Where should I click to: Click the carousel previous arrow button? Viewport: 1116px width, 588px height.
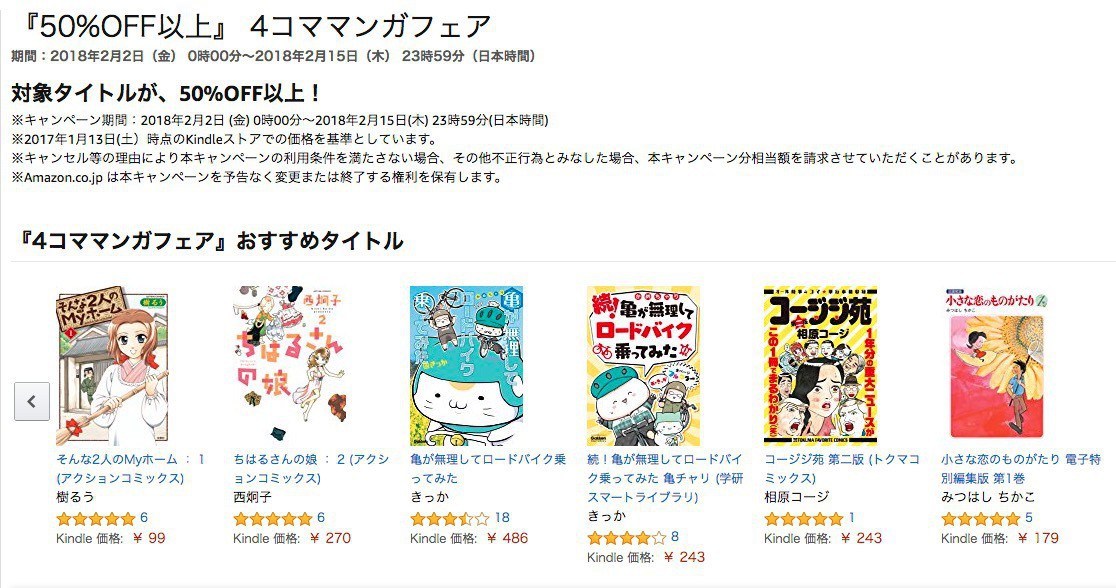(x=32, y=401)
